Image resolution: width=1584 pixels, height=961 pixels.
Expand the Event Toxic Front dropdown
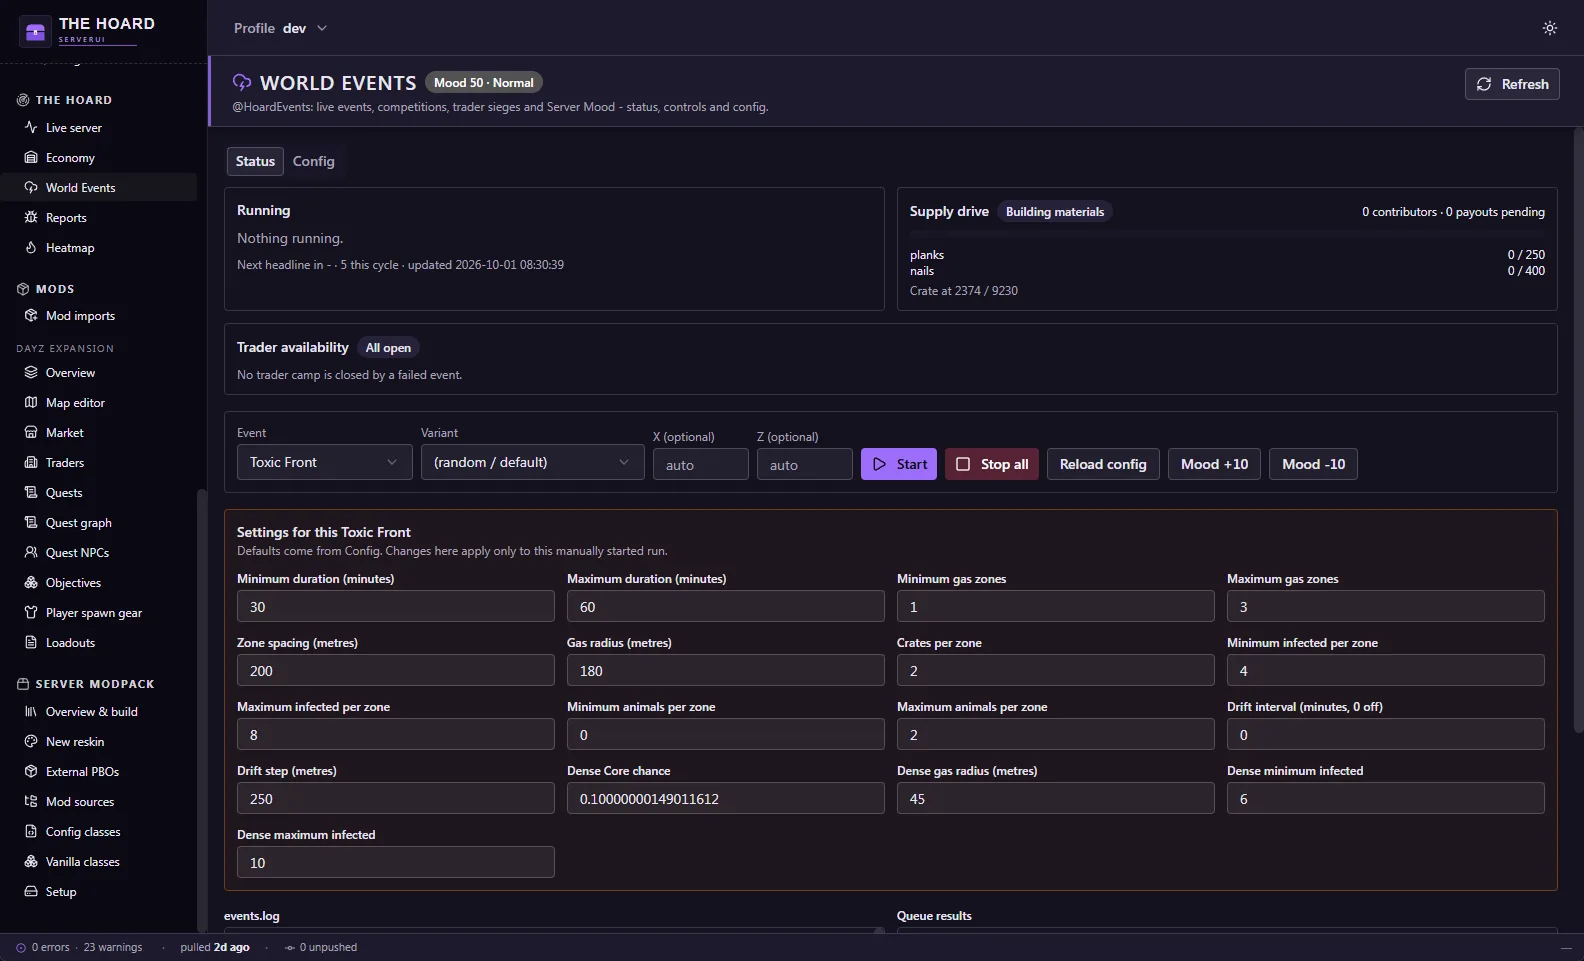click(x=324, y=462)
